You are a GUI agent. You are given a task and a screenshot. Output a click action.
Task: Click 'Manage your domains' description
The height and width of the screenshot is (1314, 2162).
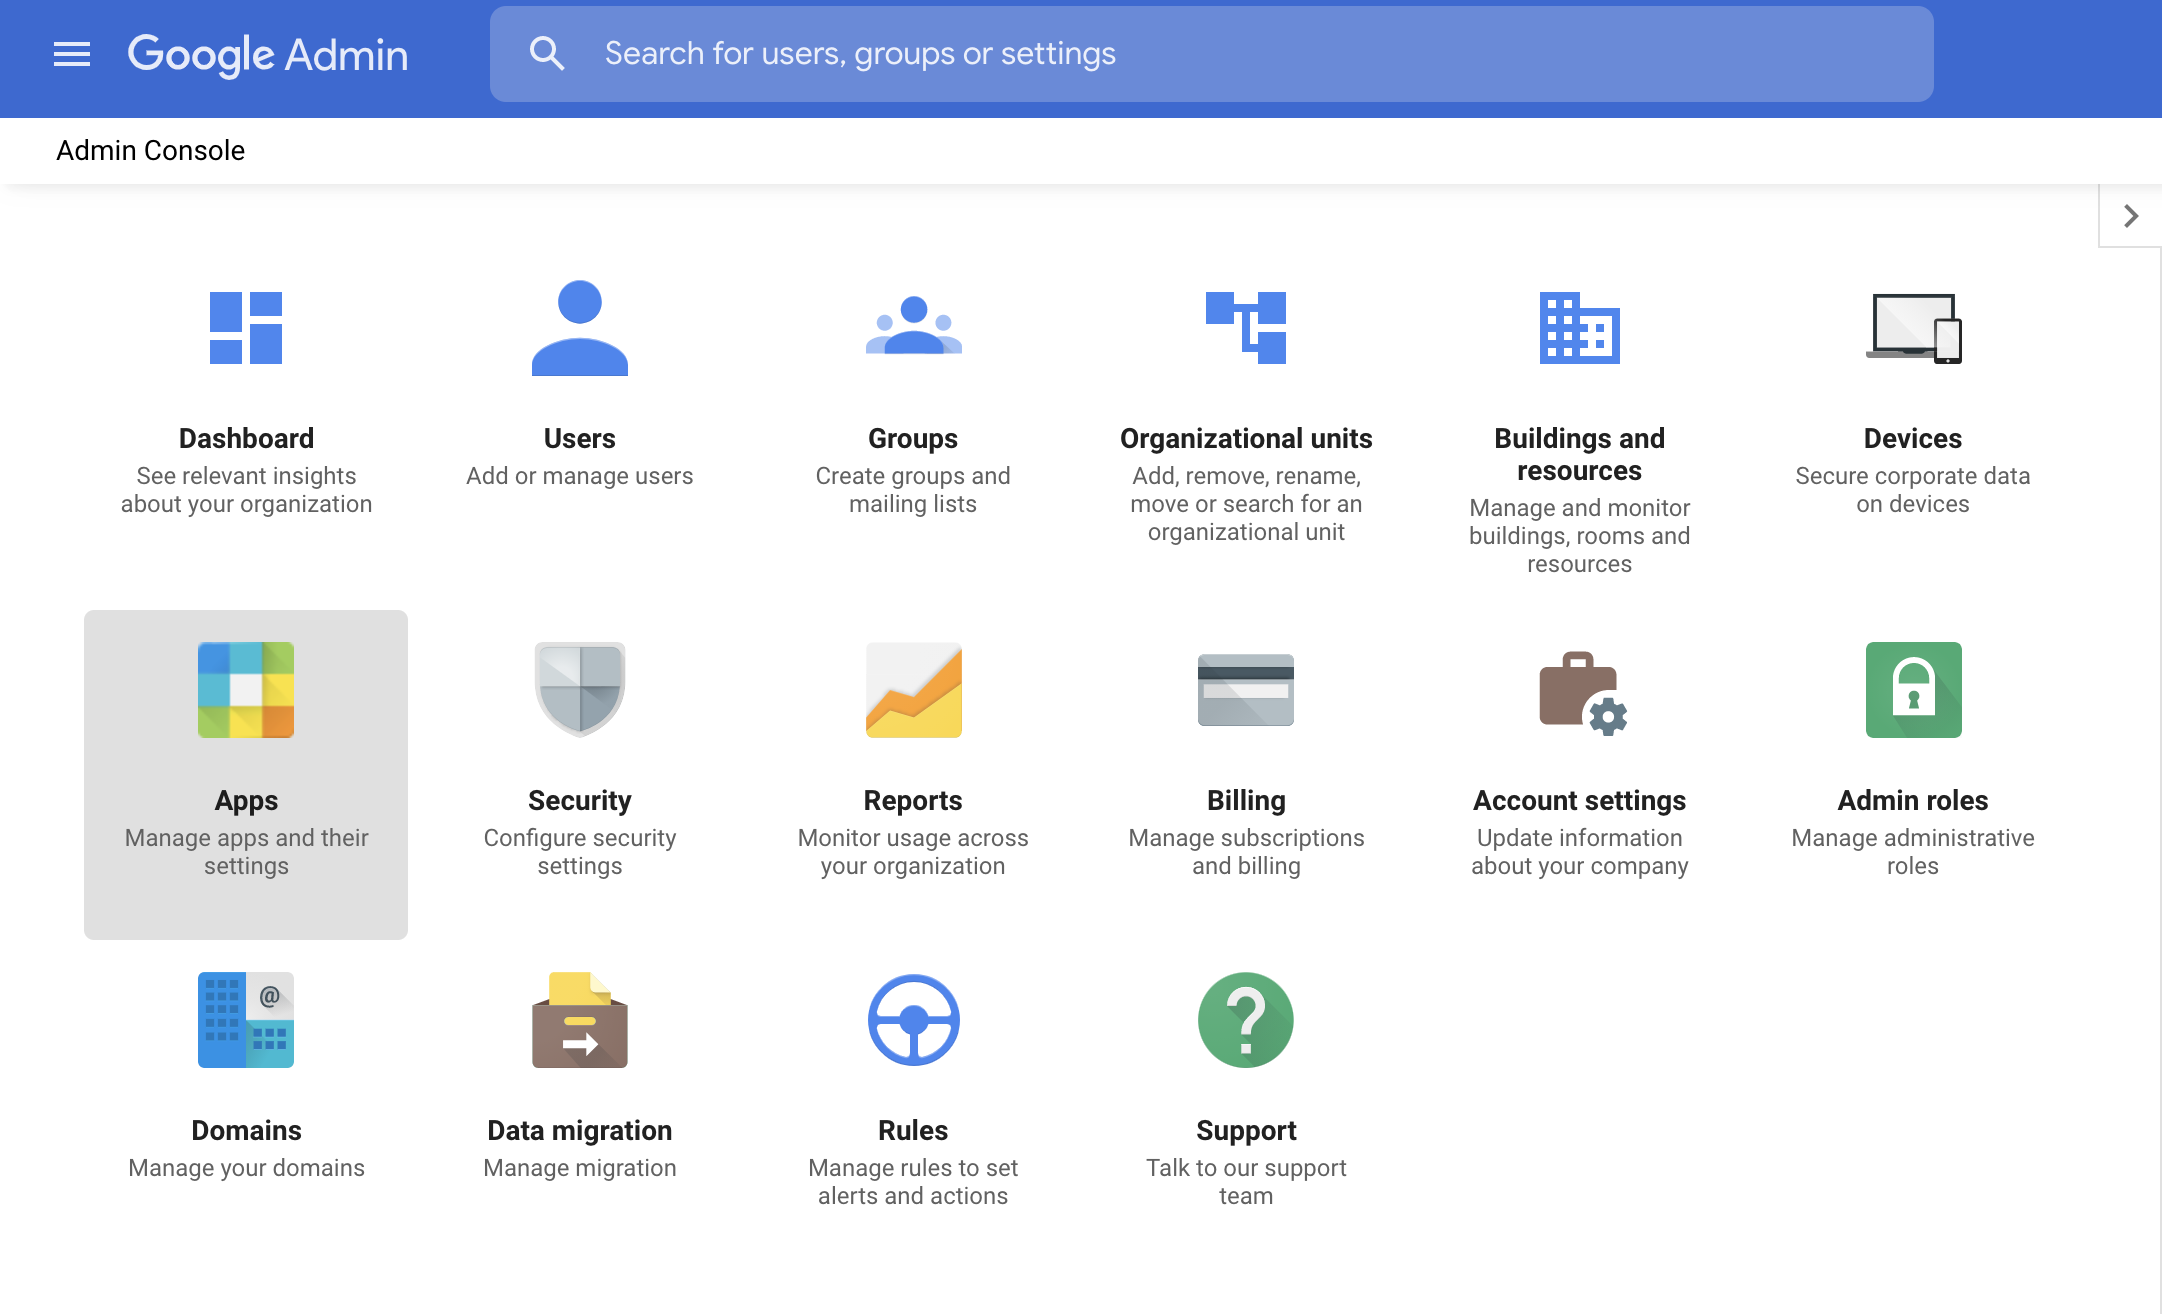246,1168
